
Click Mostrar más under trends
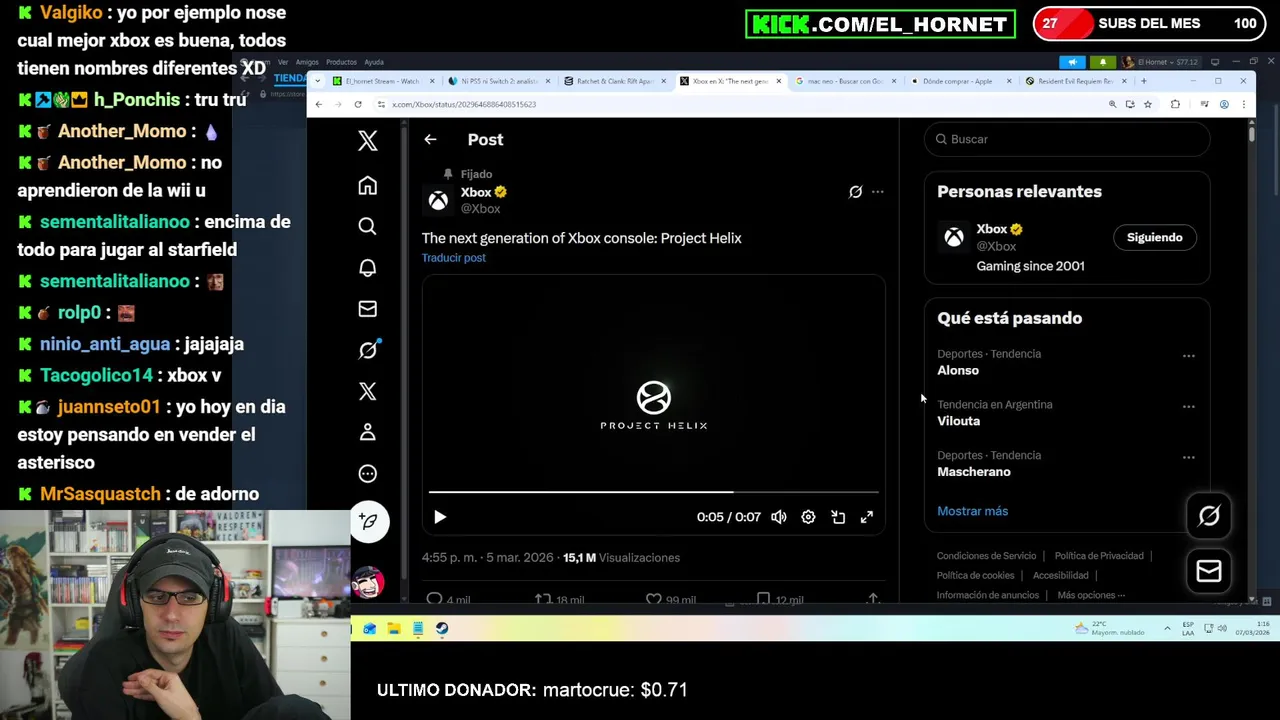(972, 511)
